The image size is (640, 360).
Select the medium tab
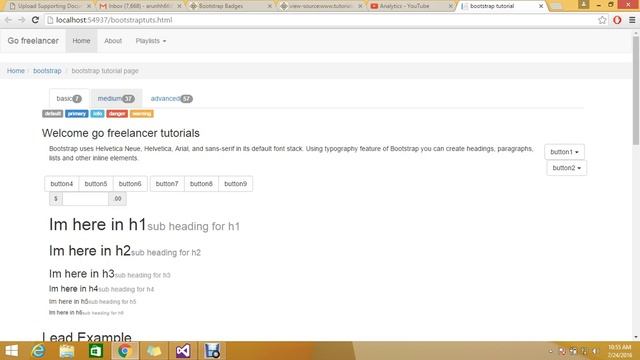click(116, 98)
